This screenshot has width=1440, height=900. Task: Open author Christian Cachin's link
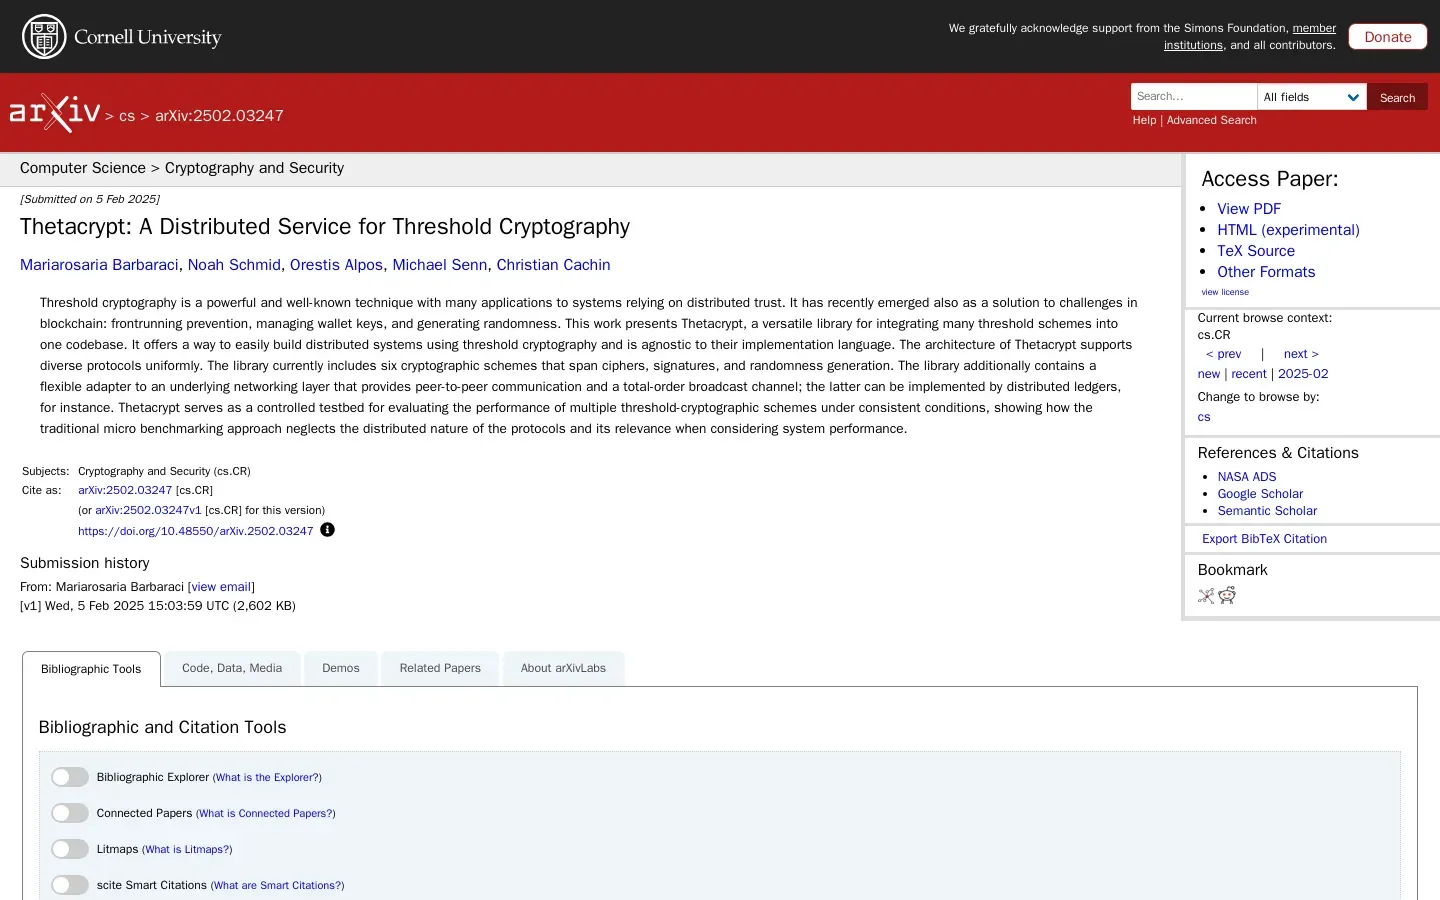pyautogui.click(x=553, y=265)
